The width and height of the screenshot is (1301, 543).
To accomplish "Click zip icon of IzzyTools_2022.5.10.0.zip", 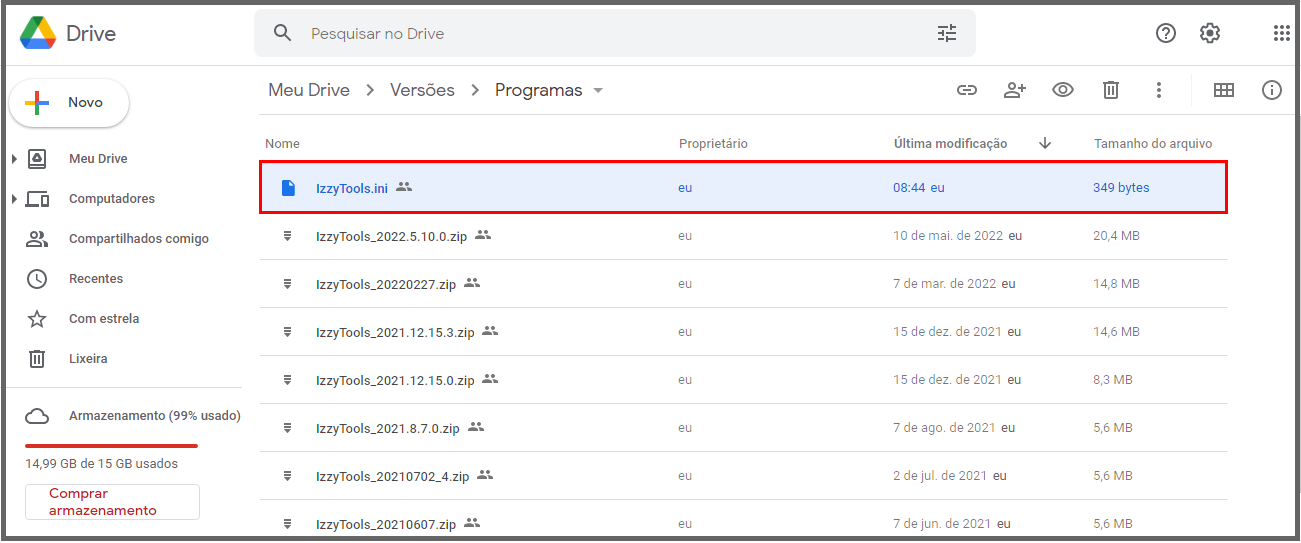I will pos(288,236).
